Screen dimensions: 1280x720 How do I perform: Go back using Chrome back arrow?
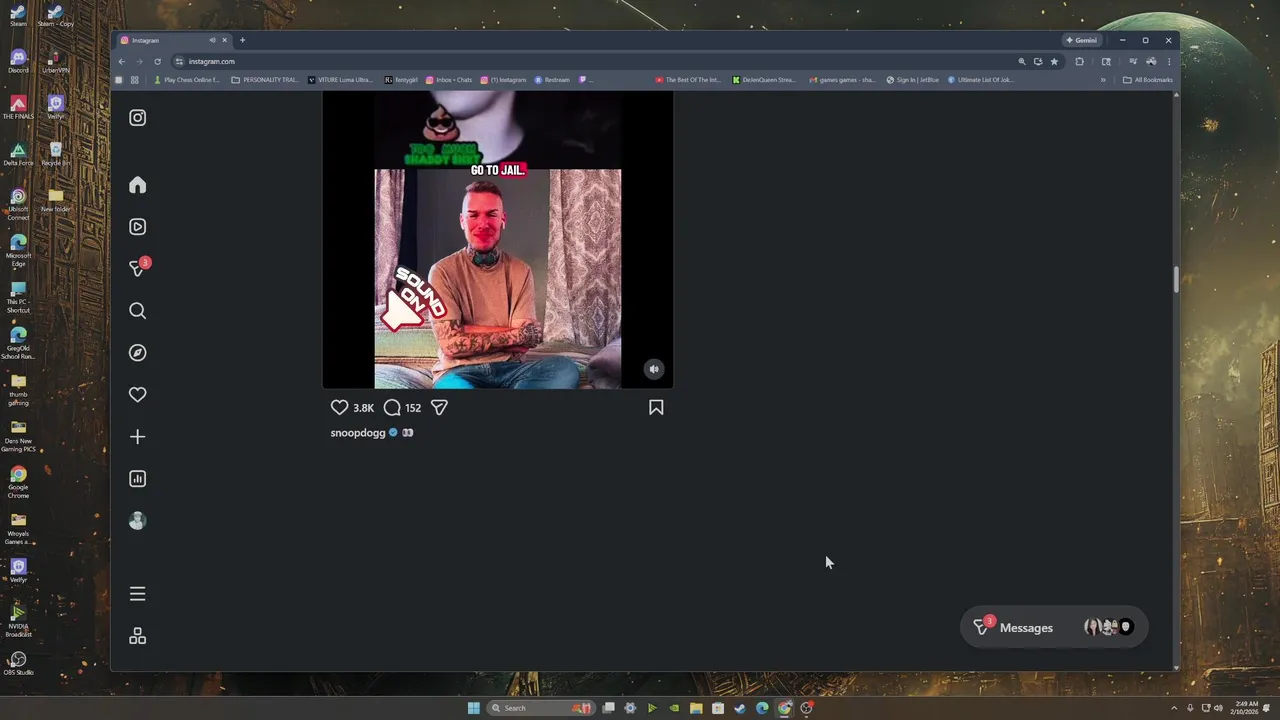click(x=122, y=61)
